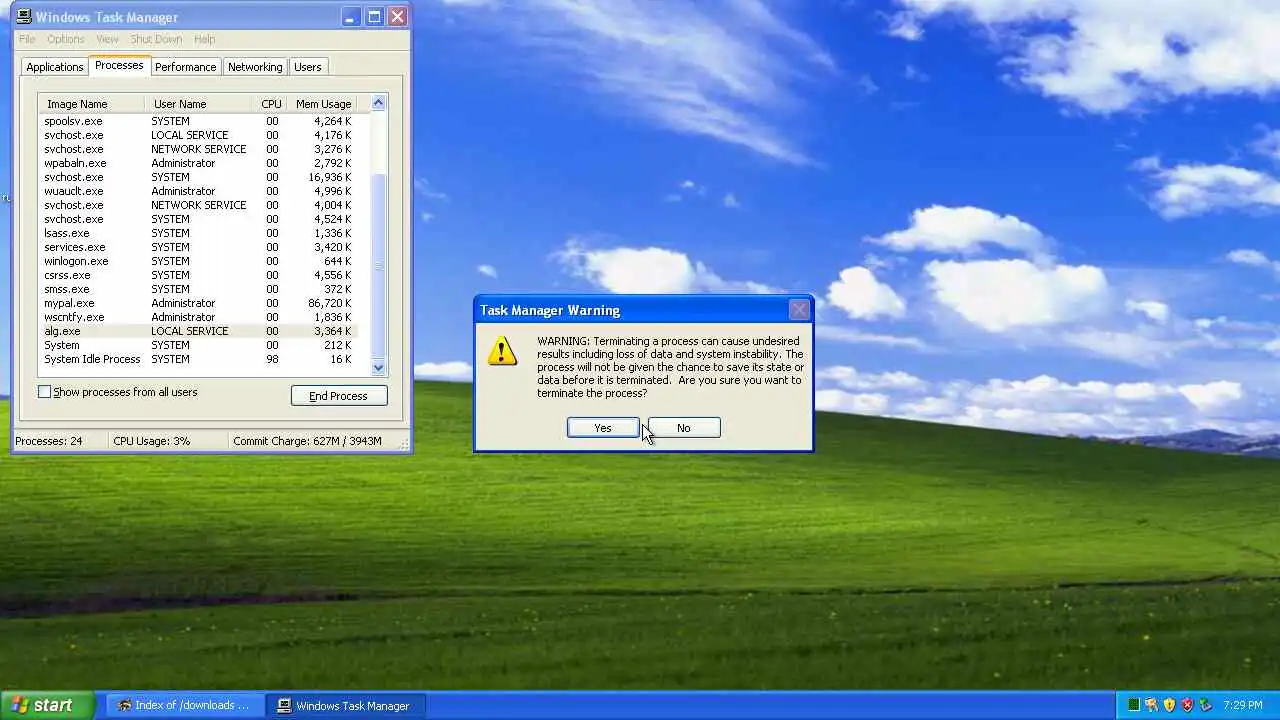Click the End Process button

point(339,396)
